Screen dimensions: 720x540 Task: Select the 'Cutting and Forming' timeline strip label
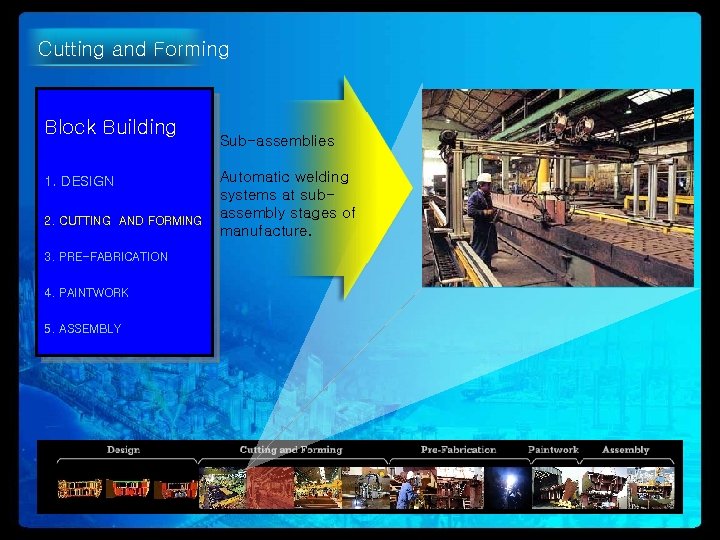point(291,450)
